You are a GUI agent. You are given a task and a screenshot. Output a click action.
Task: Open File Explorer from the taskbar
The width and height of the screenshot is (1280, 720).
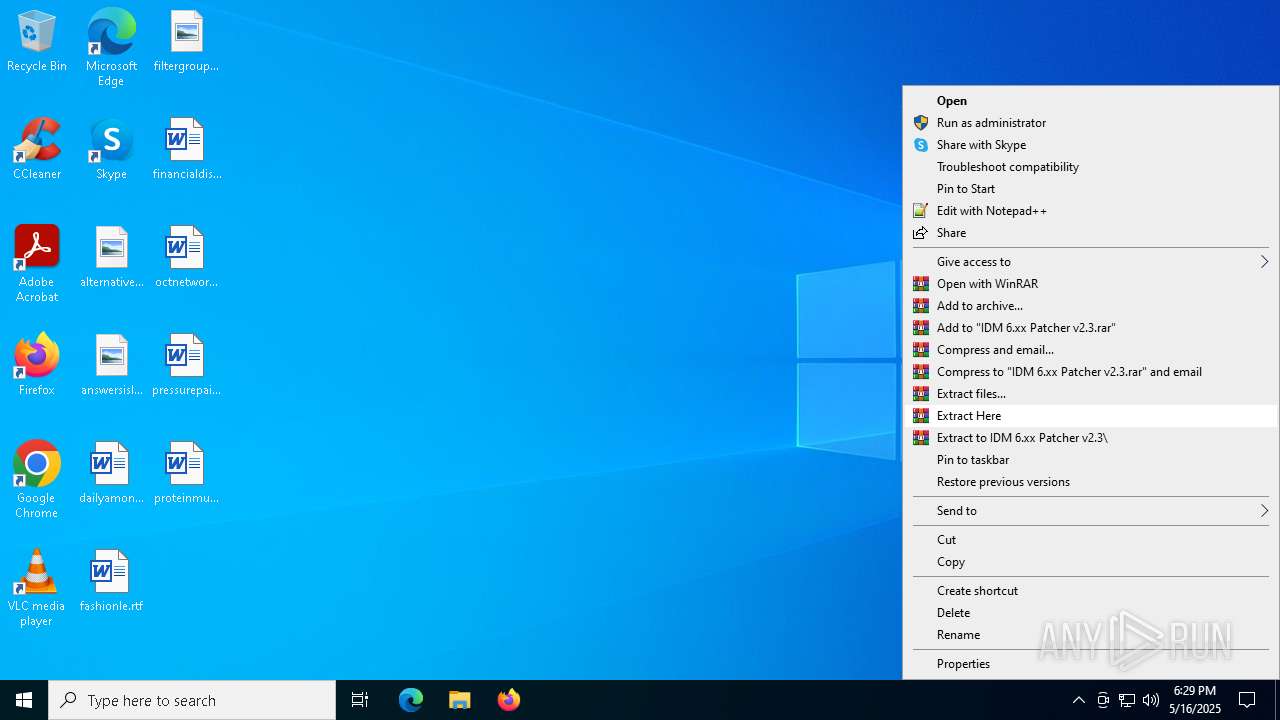[x=460, y=700]
